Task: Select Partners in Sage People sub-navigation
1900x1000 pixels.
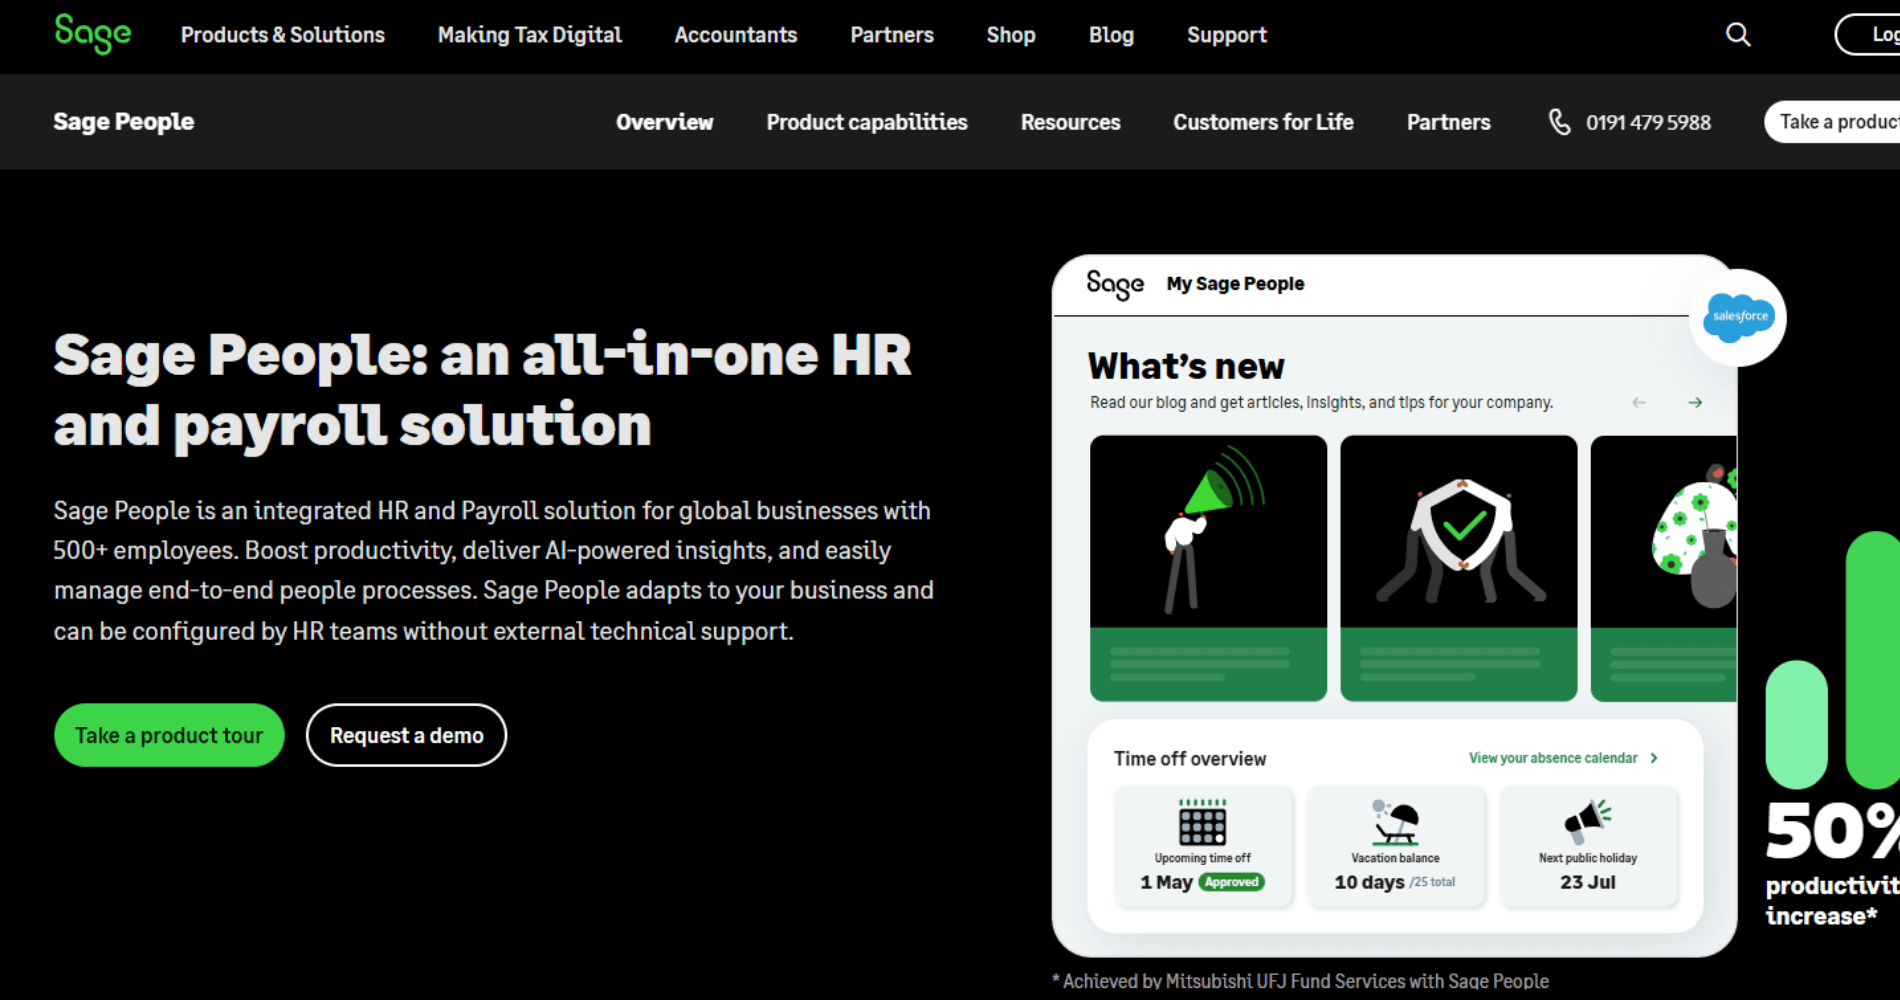Action: [x=1448, y=122]
